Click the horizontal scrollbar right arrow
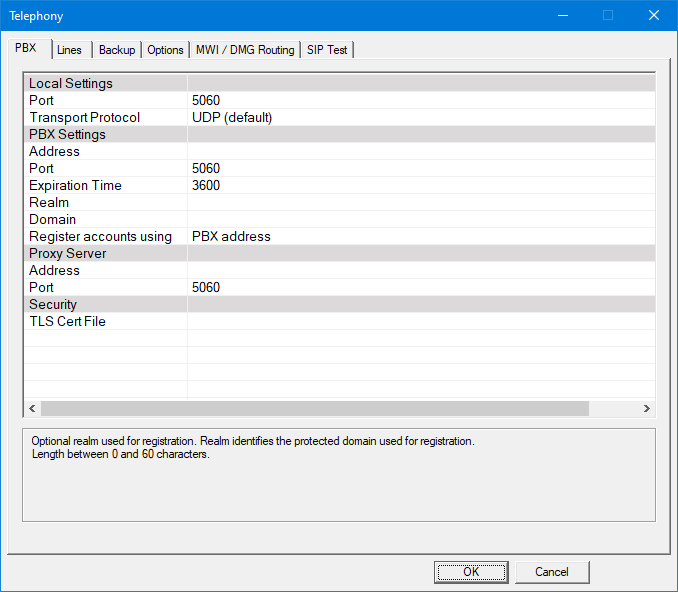This screenshot has height=592, width=678. (x=647, y=408)
